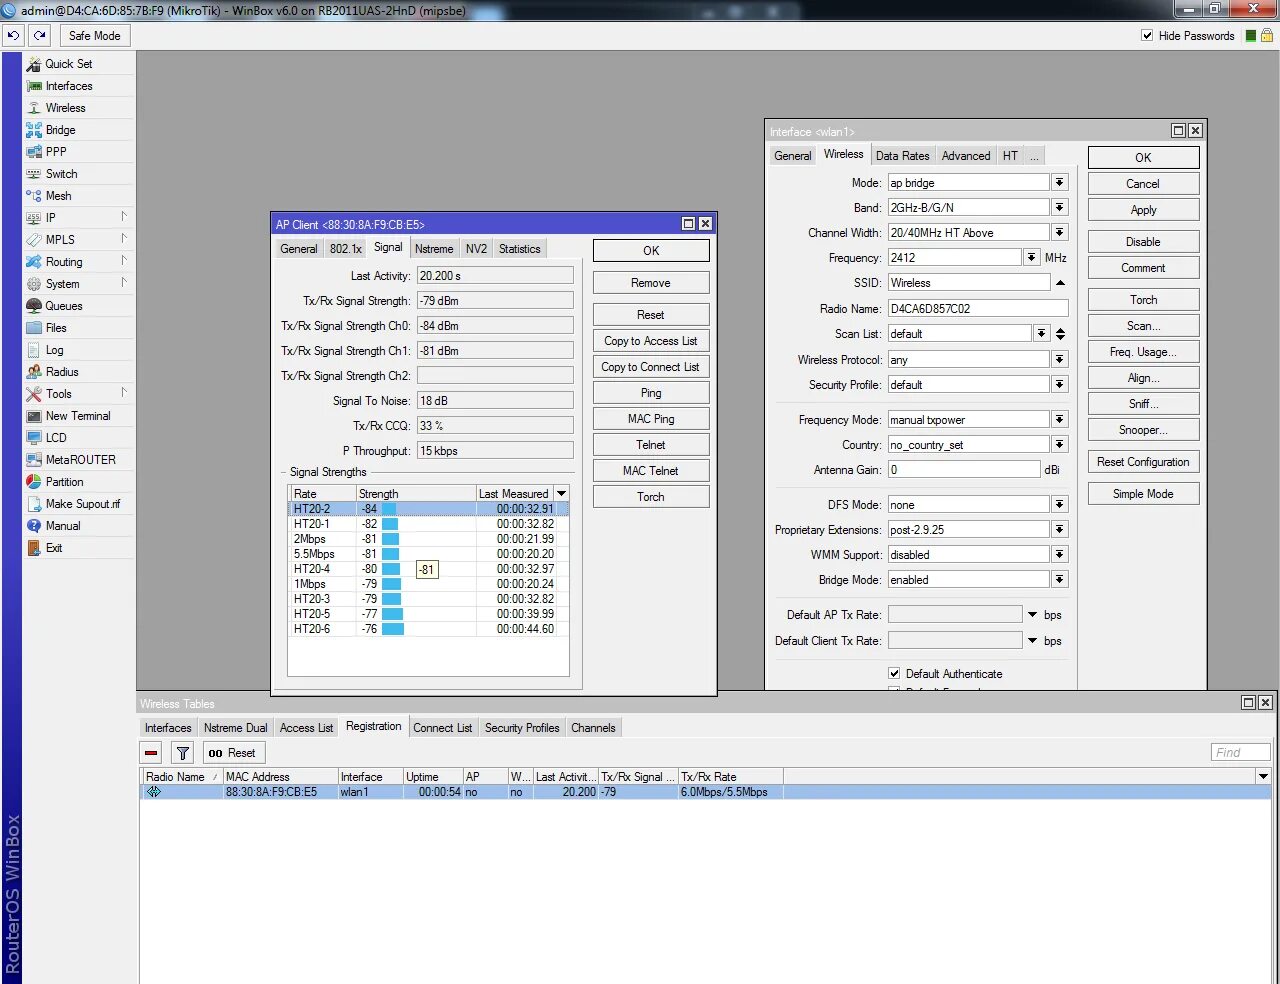This screenshot has height=984, width=1280.
Task: Click the Find input field
Action: (x=1240, y=752)
